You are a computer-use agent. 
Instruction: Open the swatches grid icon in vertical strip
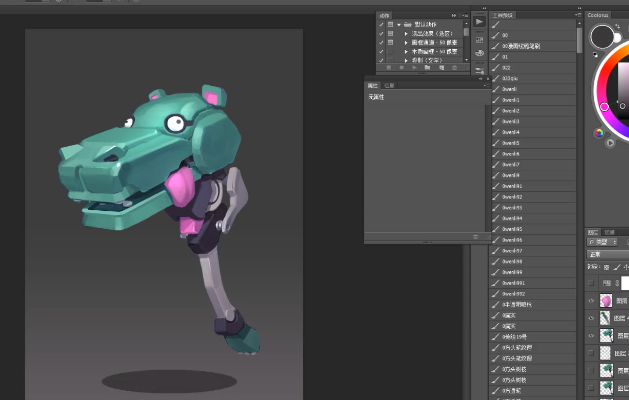[x=479, y=40]
